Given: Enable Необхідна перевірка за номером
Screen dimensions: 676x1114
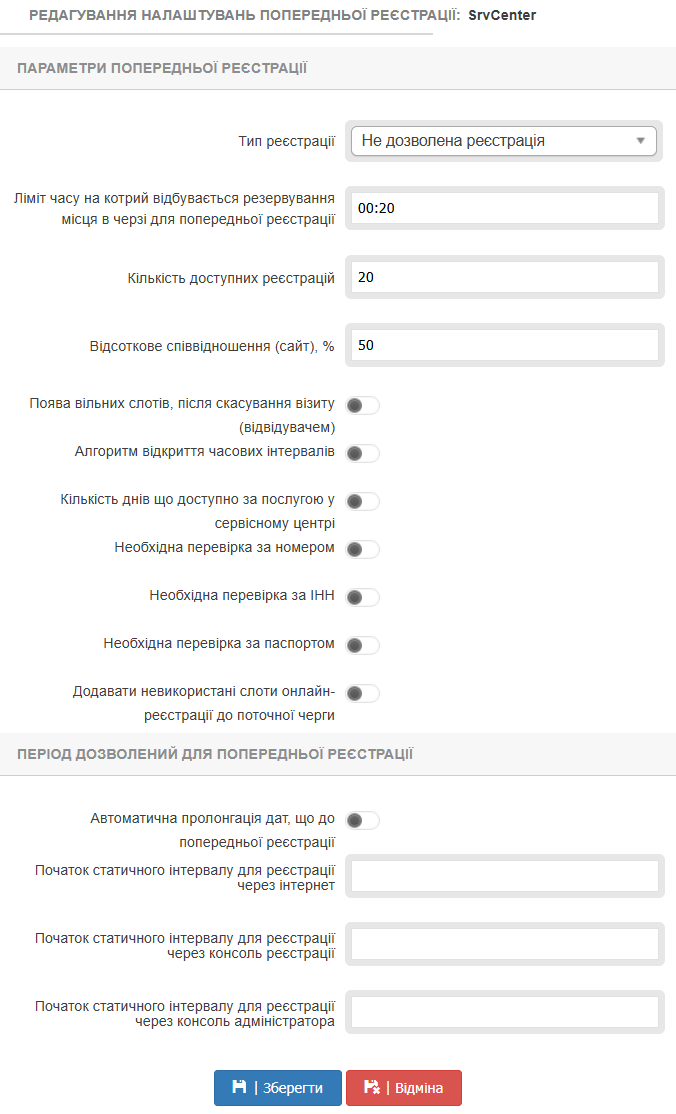Looking at the screenshot, I should pos(362,549).
